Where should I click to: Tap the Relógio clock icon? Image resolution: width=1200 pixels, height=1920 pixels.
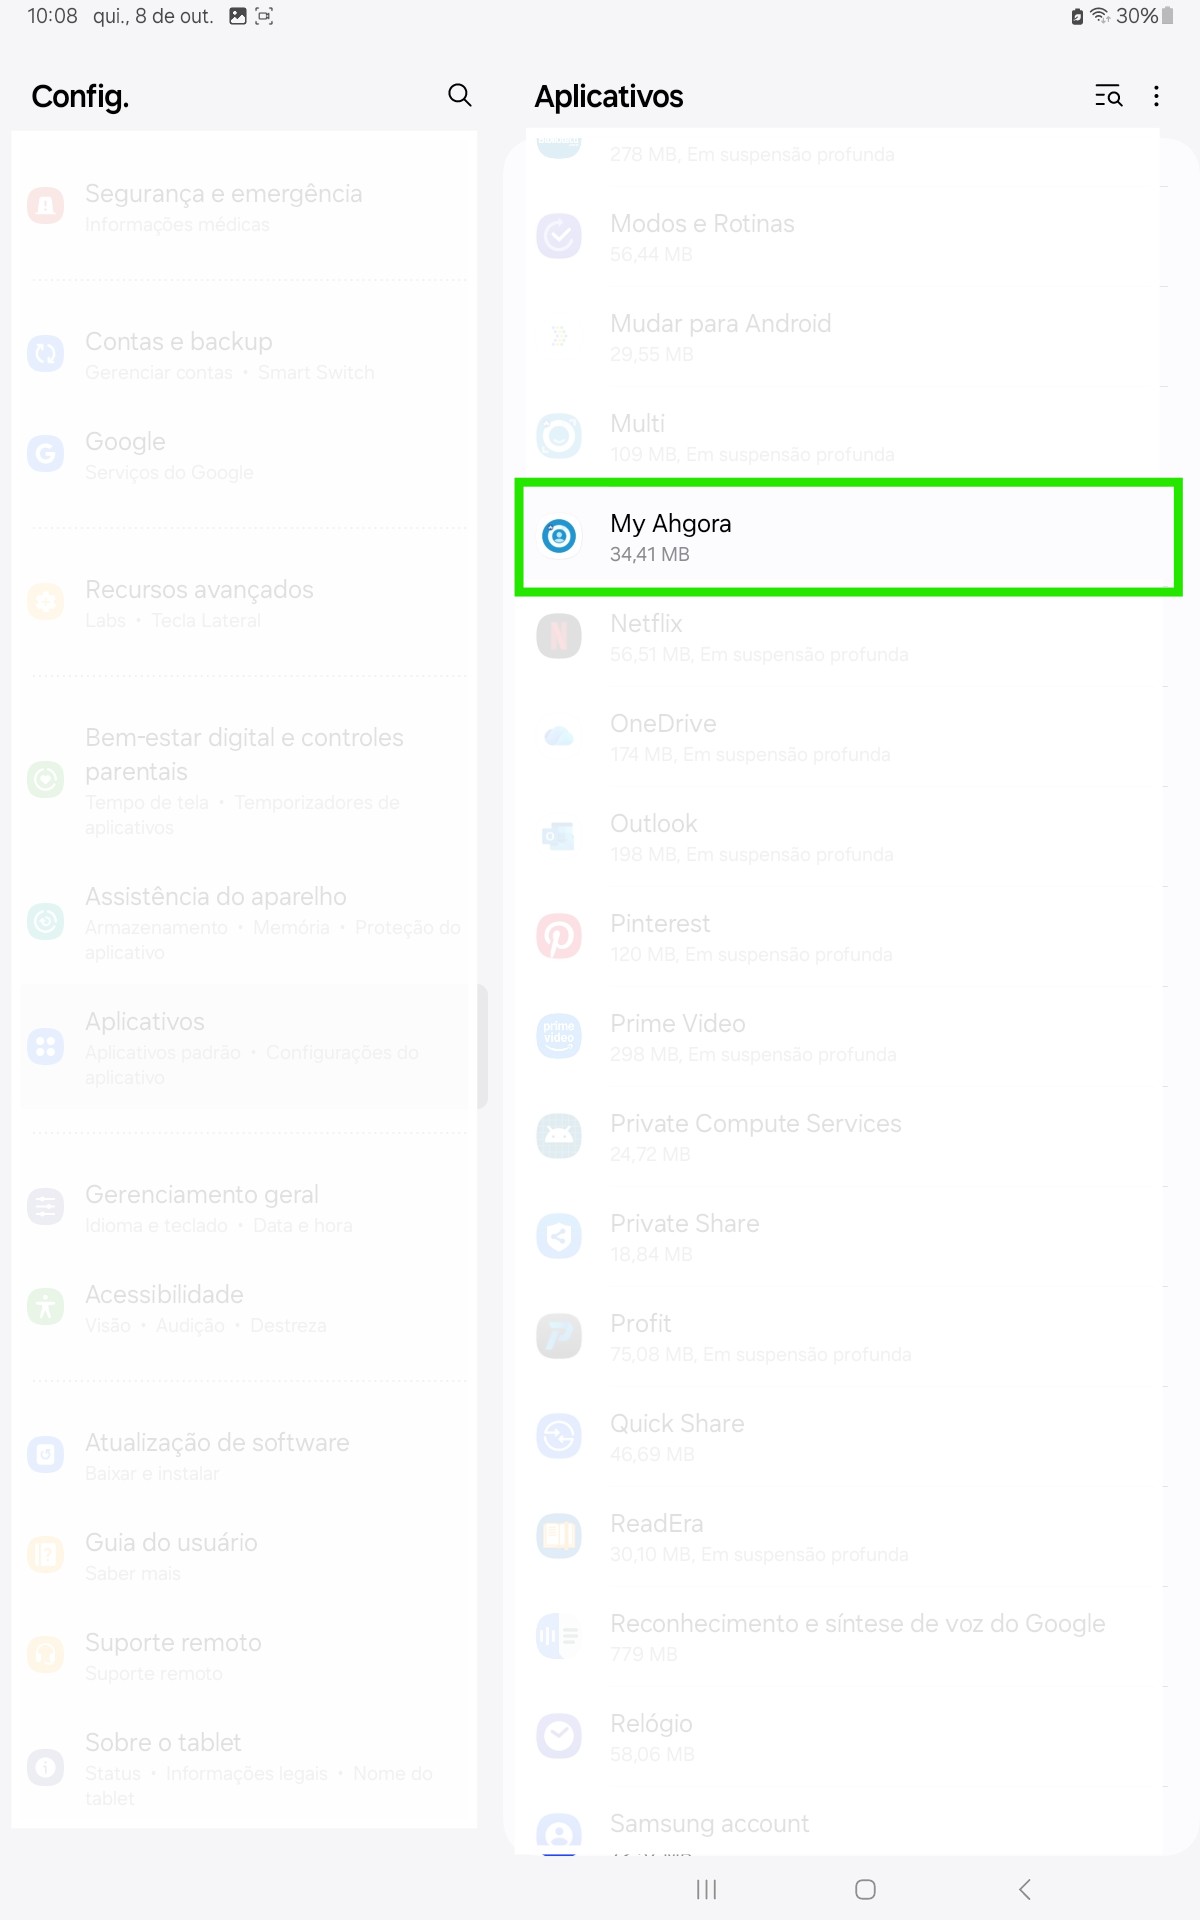pyautogui.click(x=559, y=1736)
